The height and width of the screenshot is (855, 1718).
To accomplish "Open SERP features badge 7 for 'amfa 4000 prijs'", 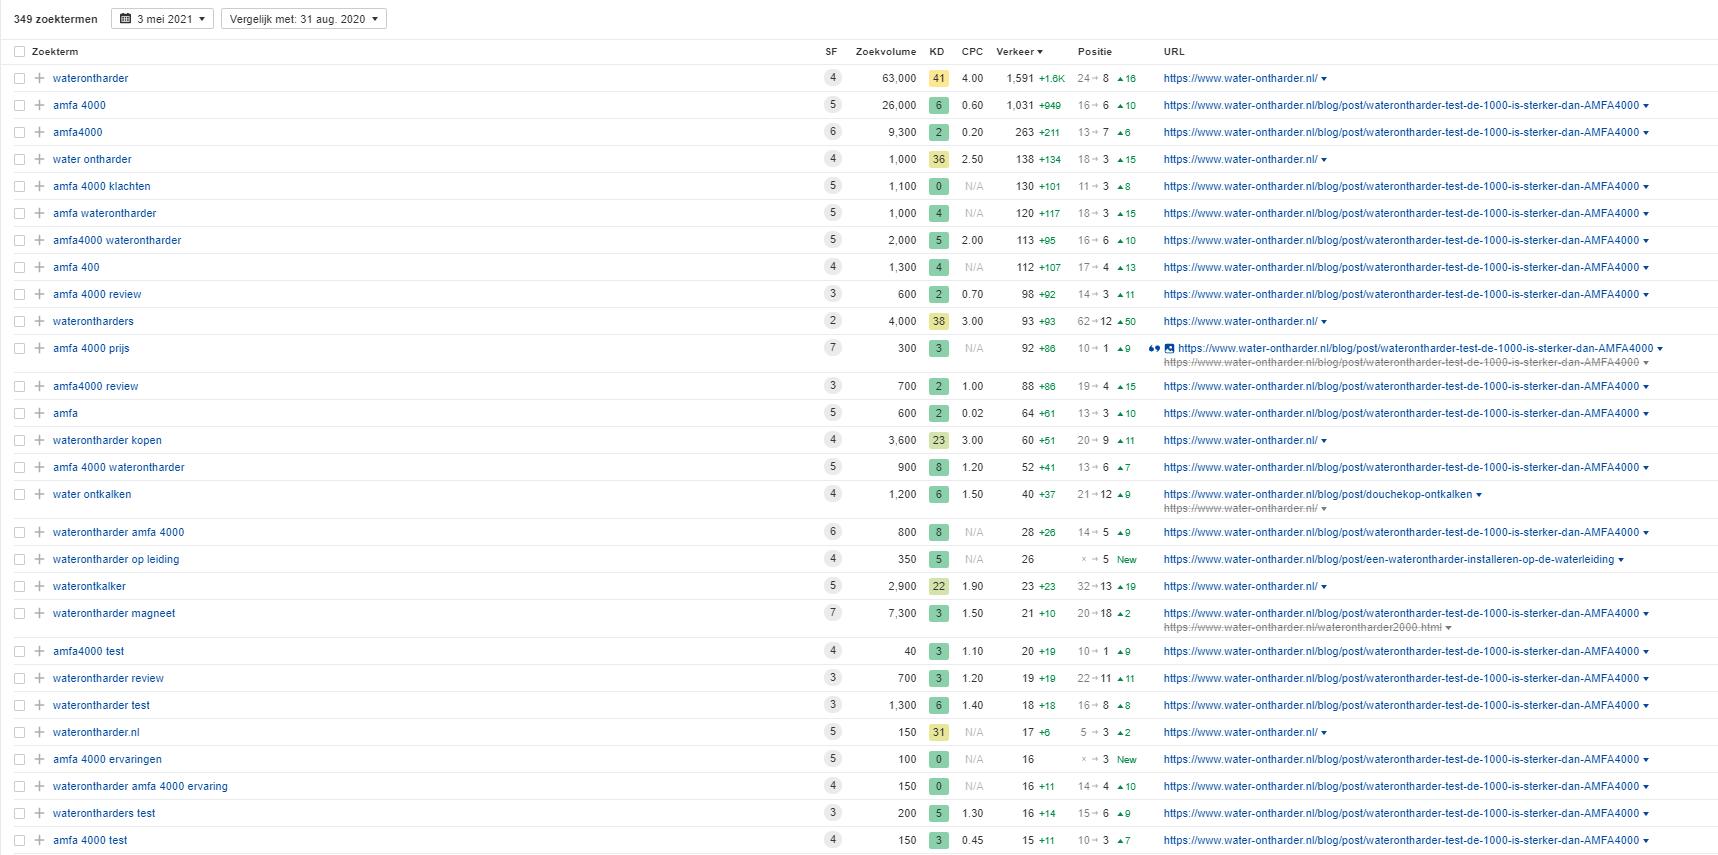I will pos(832,347).
